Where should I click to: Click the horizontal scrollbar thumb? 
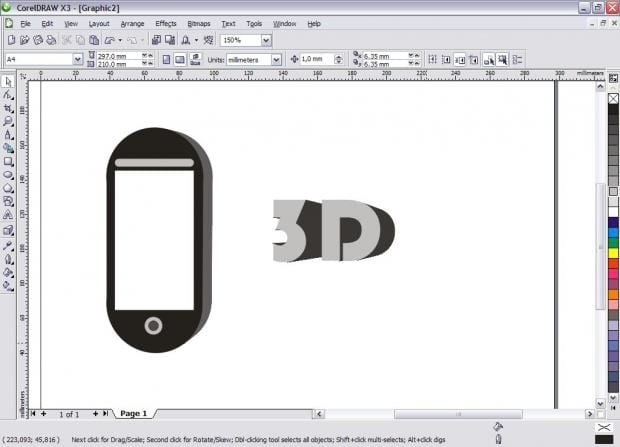point(458,414)
